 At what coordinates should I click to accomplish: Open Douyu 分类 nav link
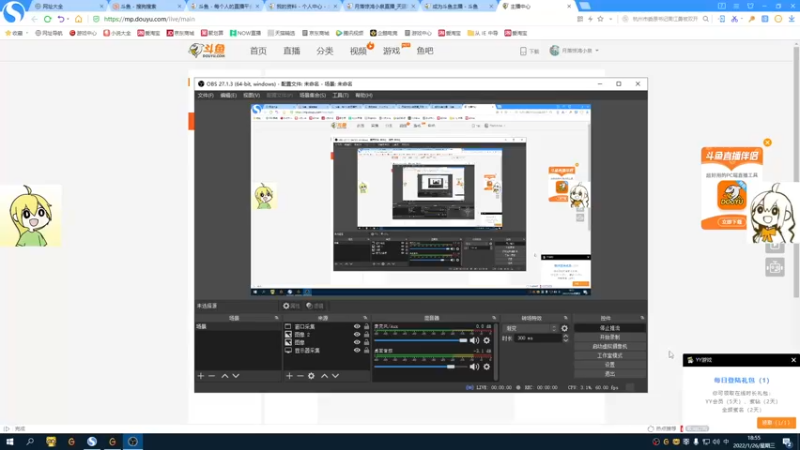[324, 51]
